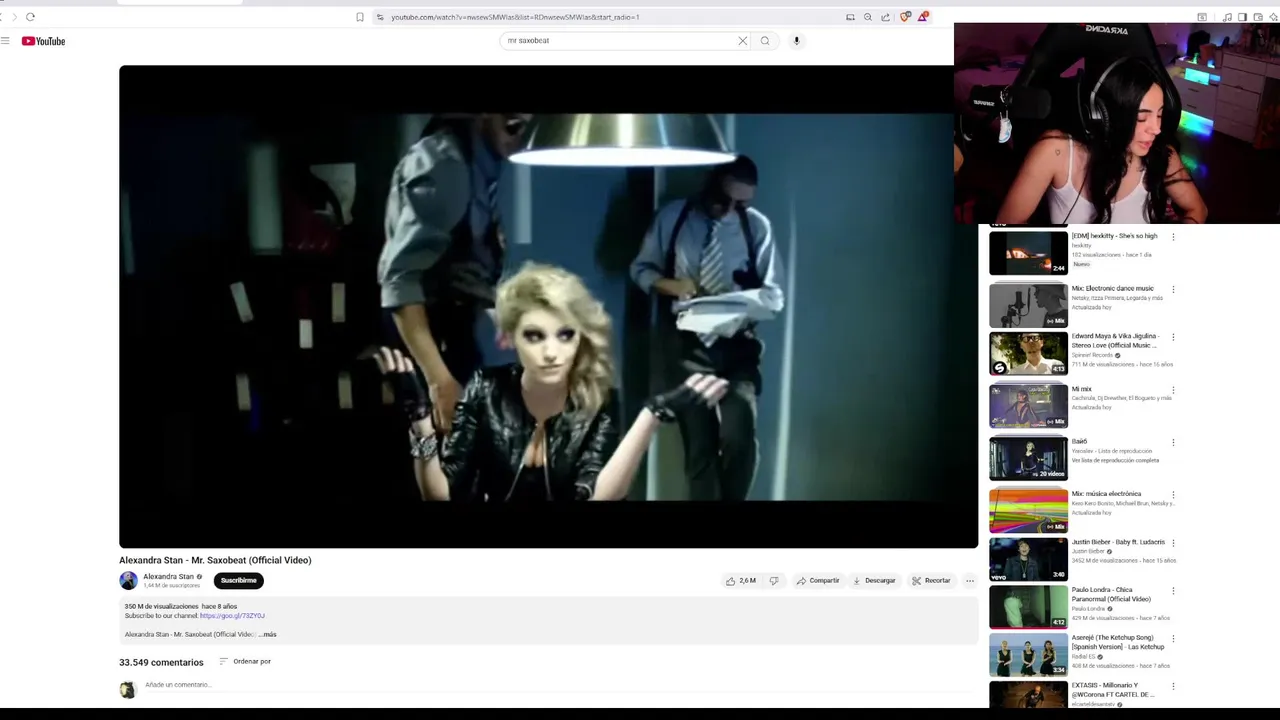Open the Spinnin' Records channel name

[x=1092, y=355]
